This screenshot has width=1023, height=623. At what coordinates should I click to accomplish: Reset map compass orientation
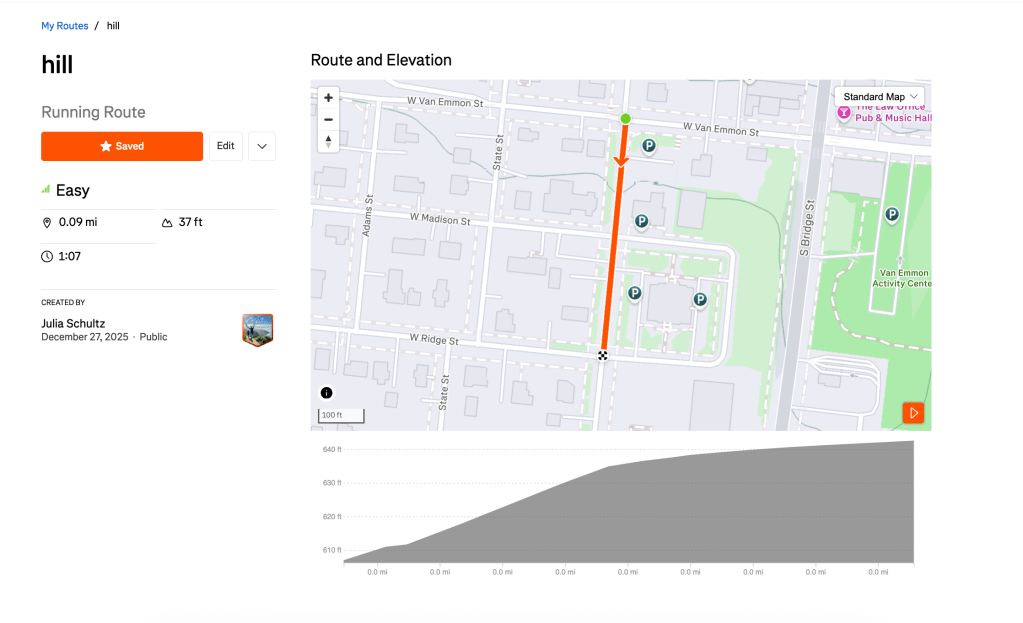(x=328, y=141)
